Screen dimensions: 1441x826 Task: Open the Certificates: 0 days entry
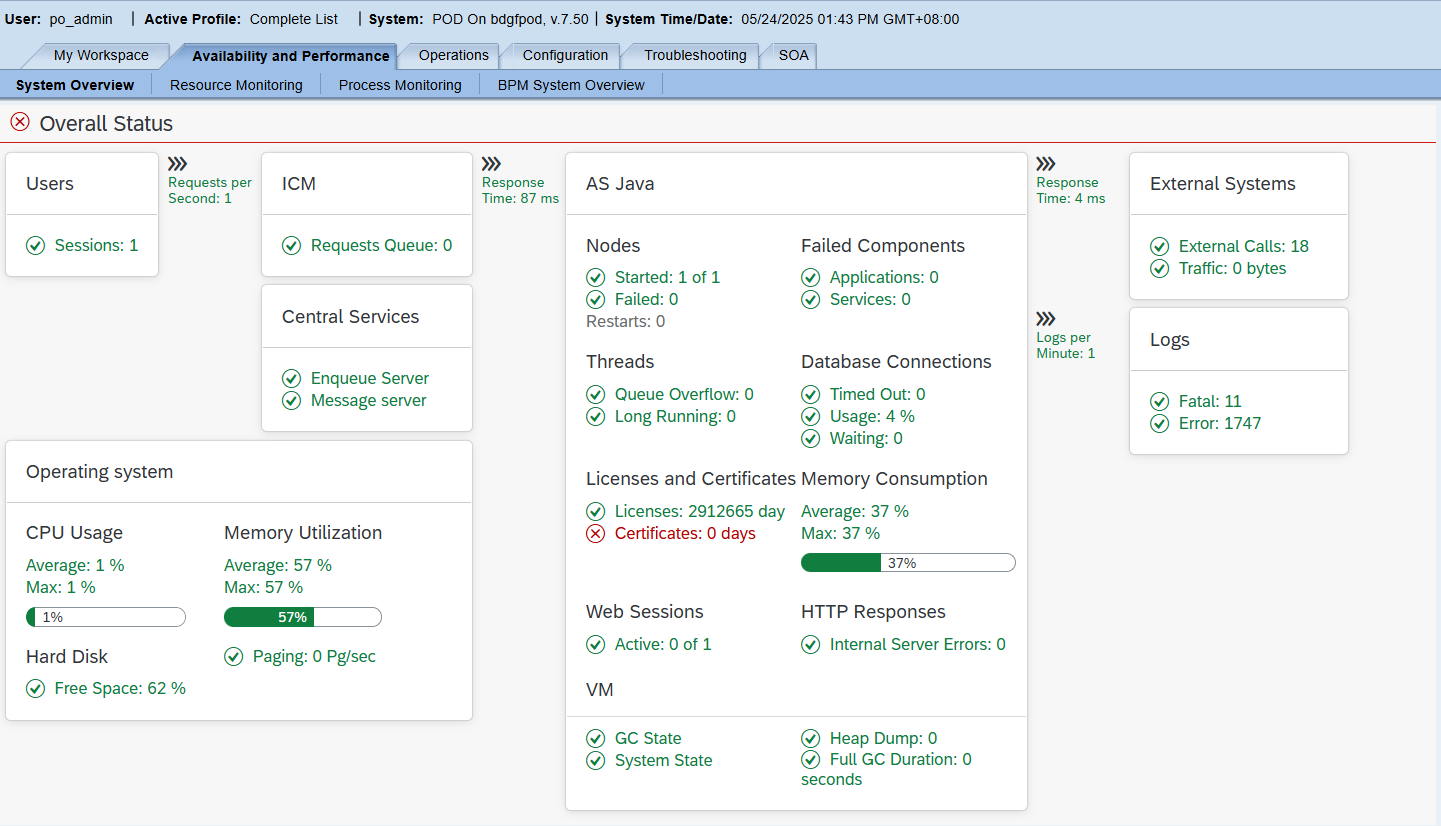click(x=685, y=533)
